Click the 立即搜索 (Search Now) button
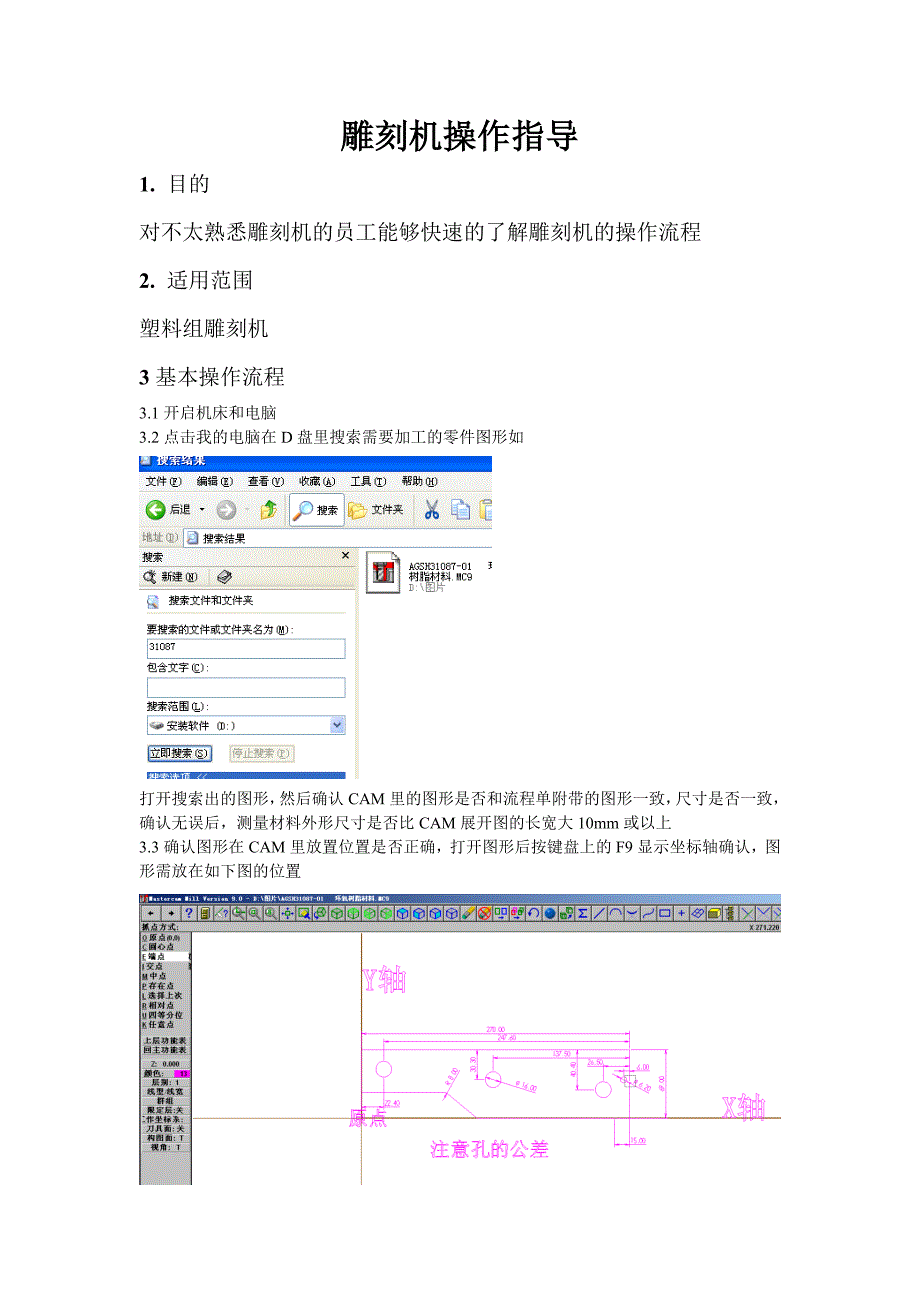Screen dimensions: 920x1302 click(179, 753)
